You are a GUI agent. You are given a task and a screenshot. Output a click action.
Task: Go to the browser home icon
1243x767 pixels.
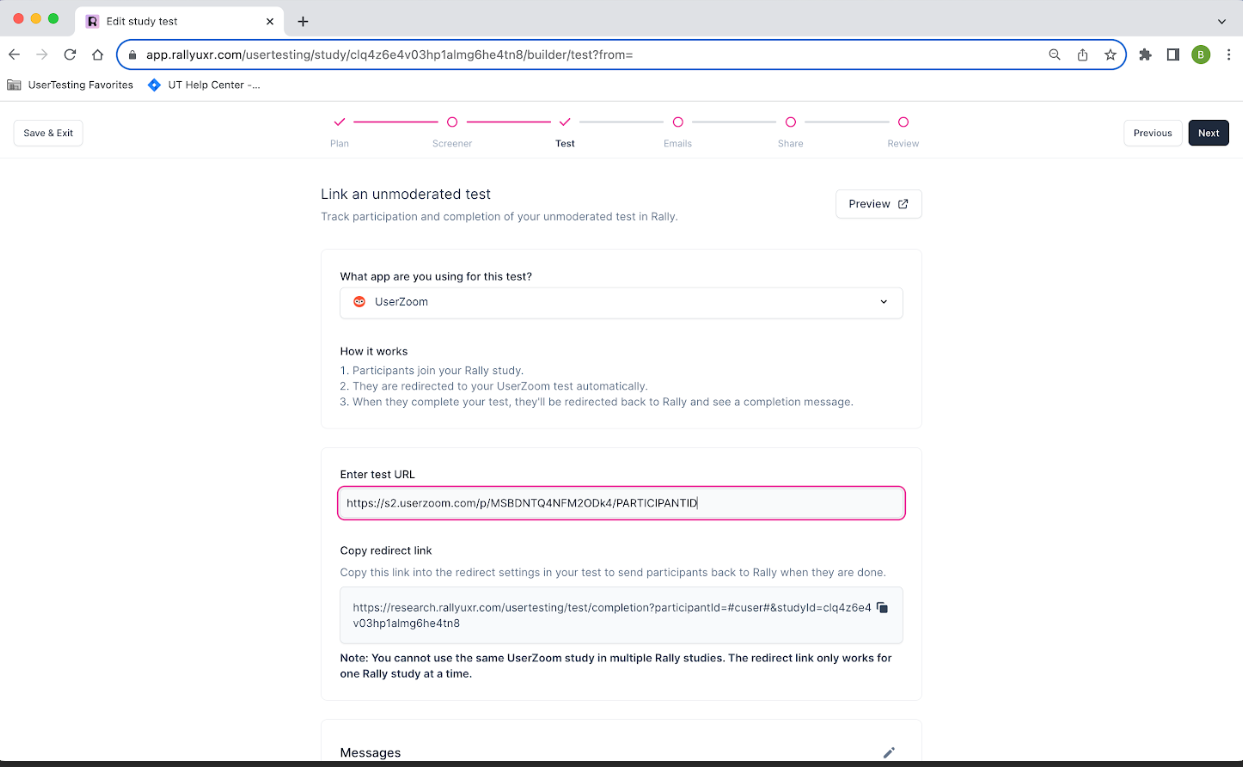tap(98, 55)
